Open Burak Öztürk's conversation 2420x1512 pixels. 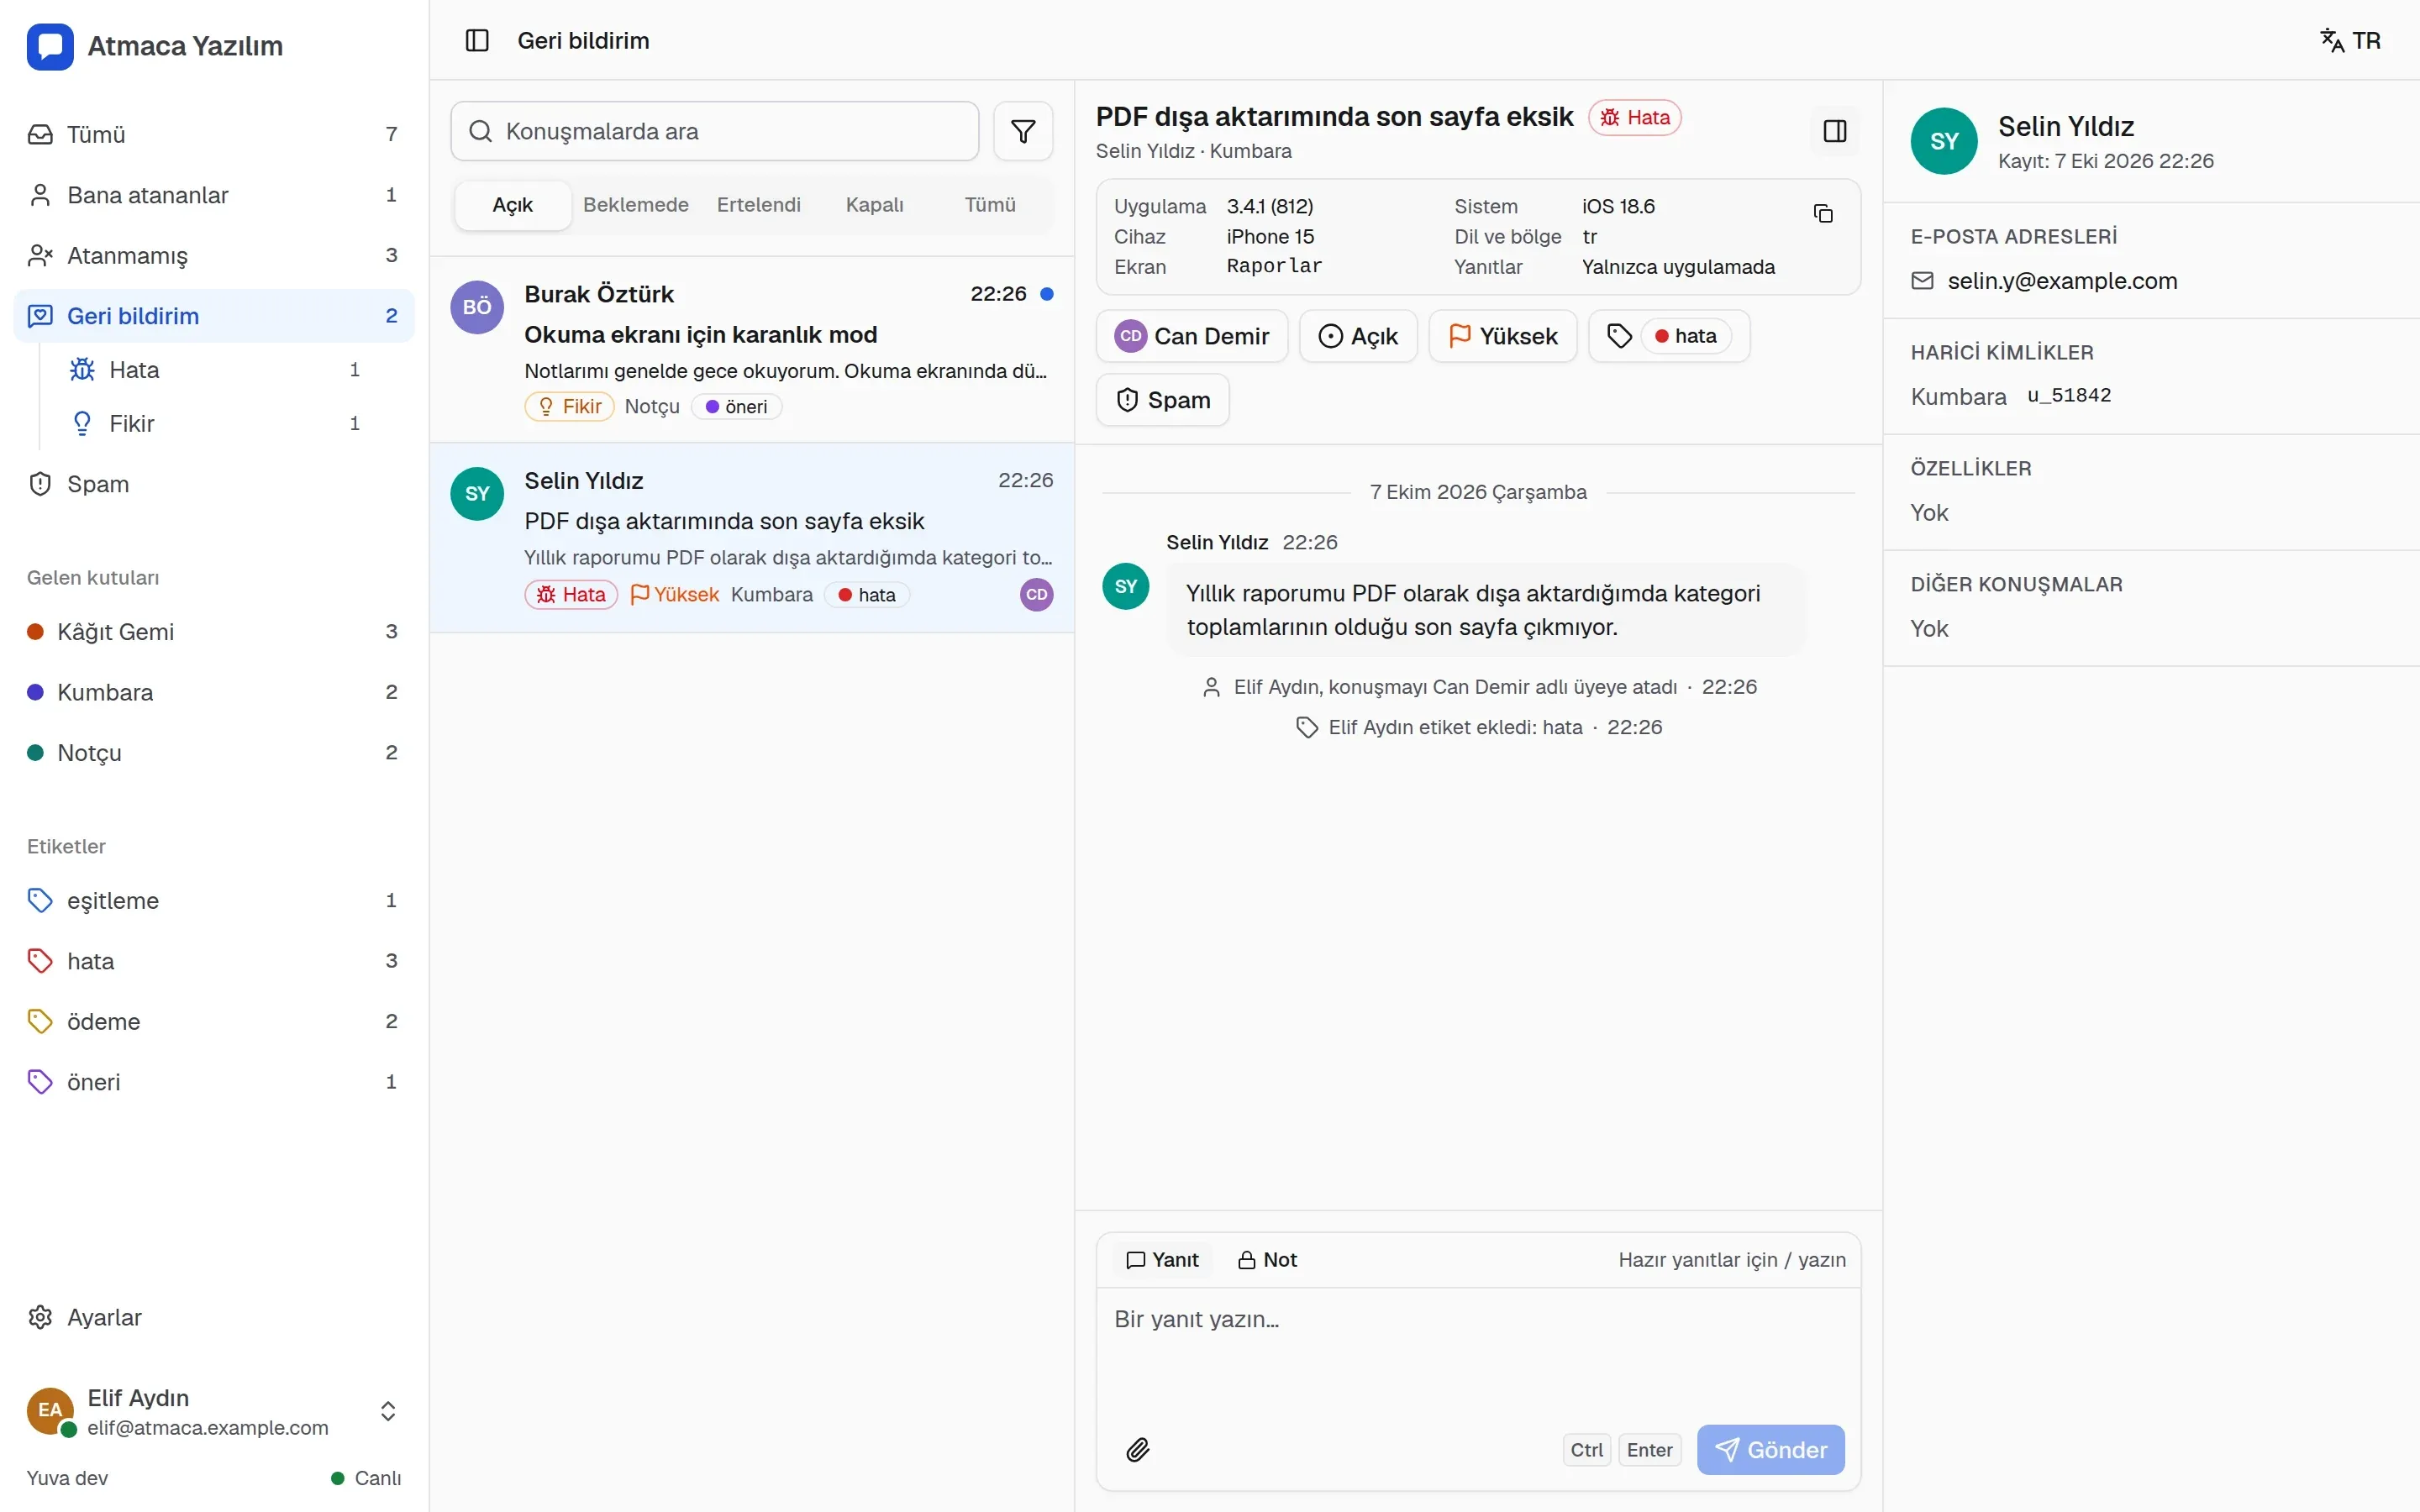pyautogui.click(x=752, y=349)
